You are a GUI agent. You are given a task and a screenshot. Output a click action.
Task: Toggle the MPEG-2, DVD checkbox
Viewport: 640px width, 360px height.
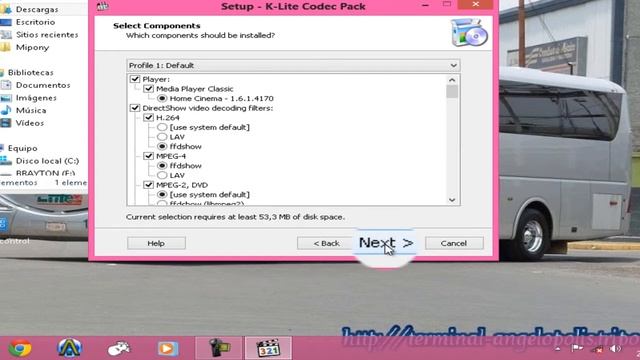(149, 185)
